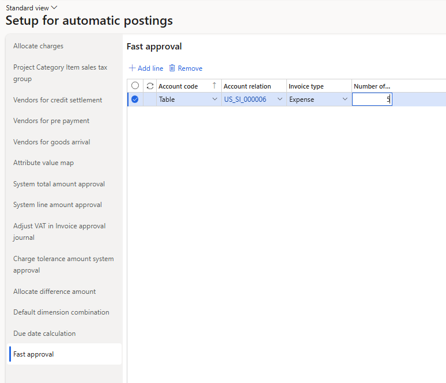The height and width of the screenshot is (383, 446).
Task: Toggle the select-all circle in grid header
Action: point(135,86)
